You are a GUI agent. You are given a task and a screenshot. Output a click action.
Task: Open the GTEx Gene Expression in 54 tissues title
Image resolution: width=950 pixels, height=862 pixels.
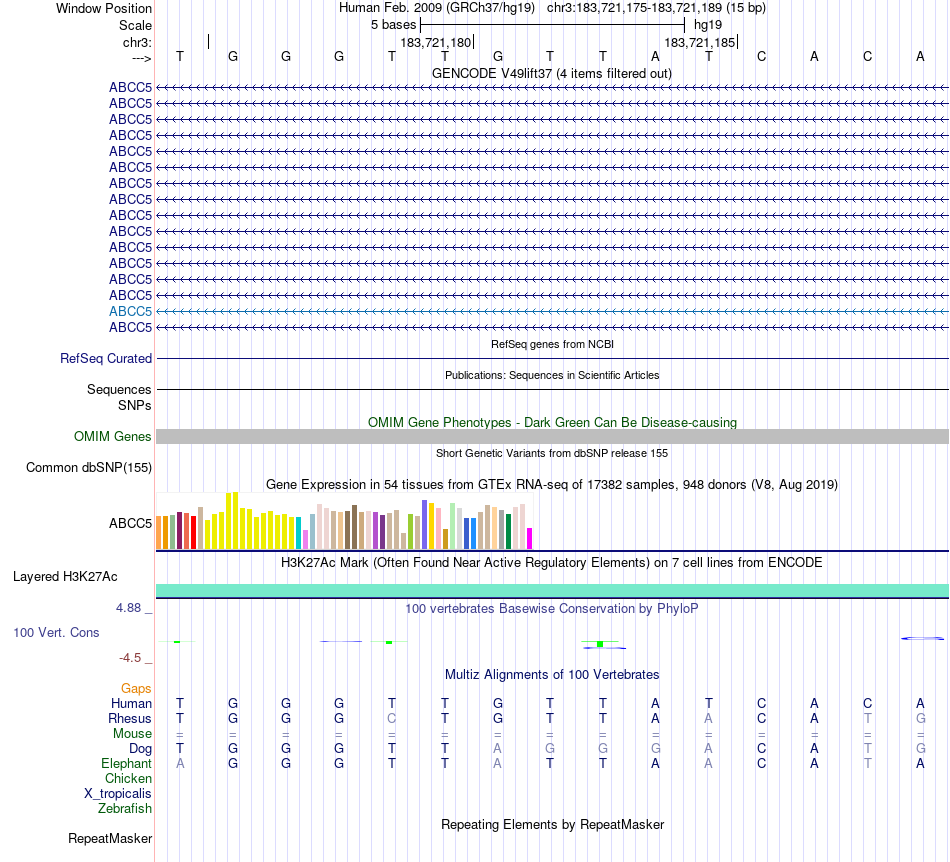tap(552, 485)
